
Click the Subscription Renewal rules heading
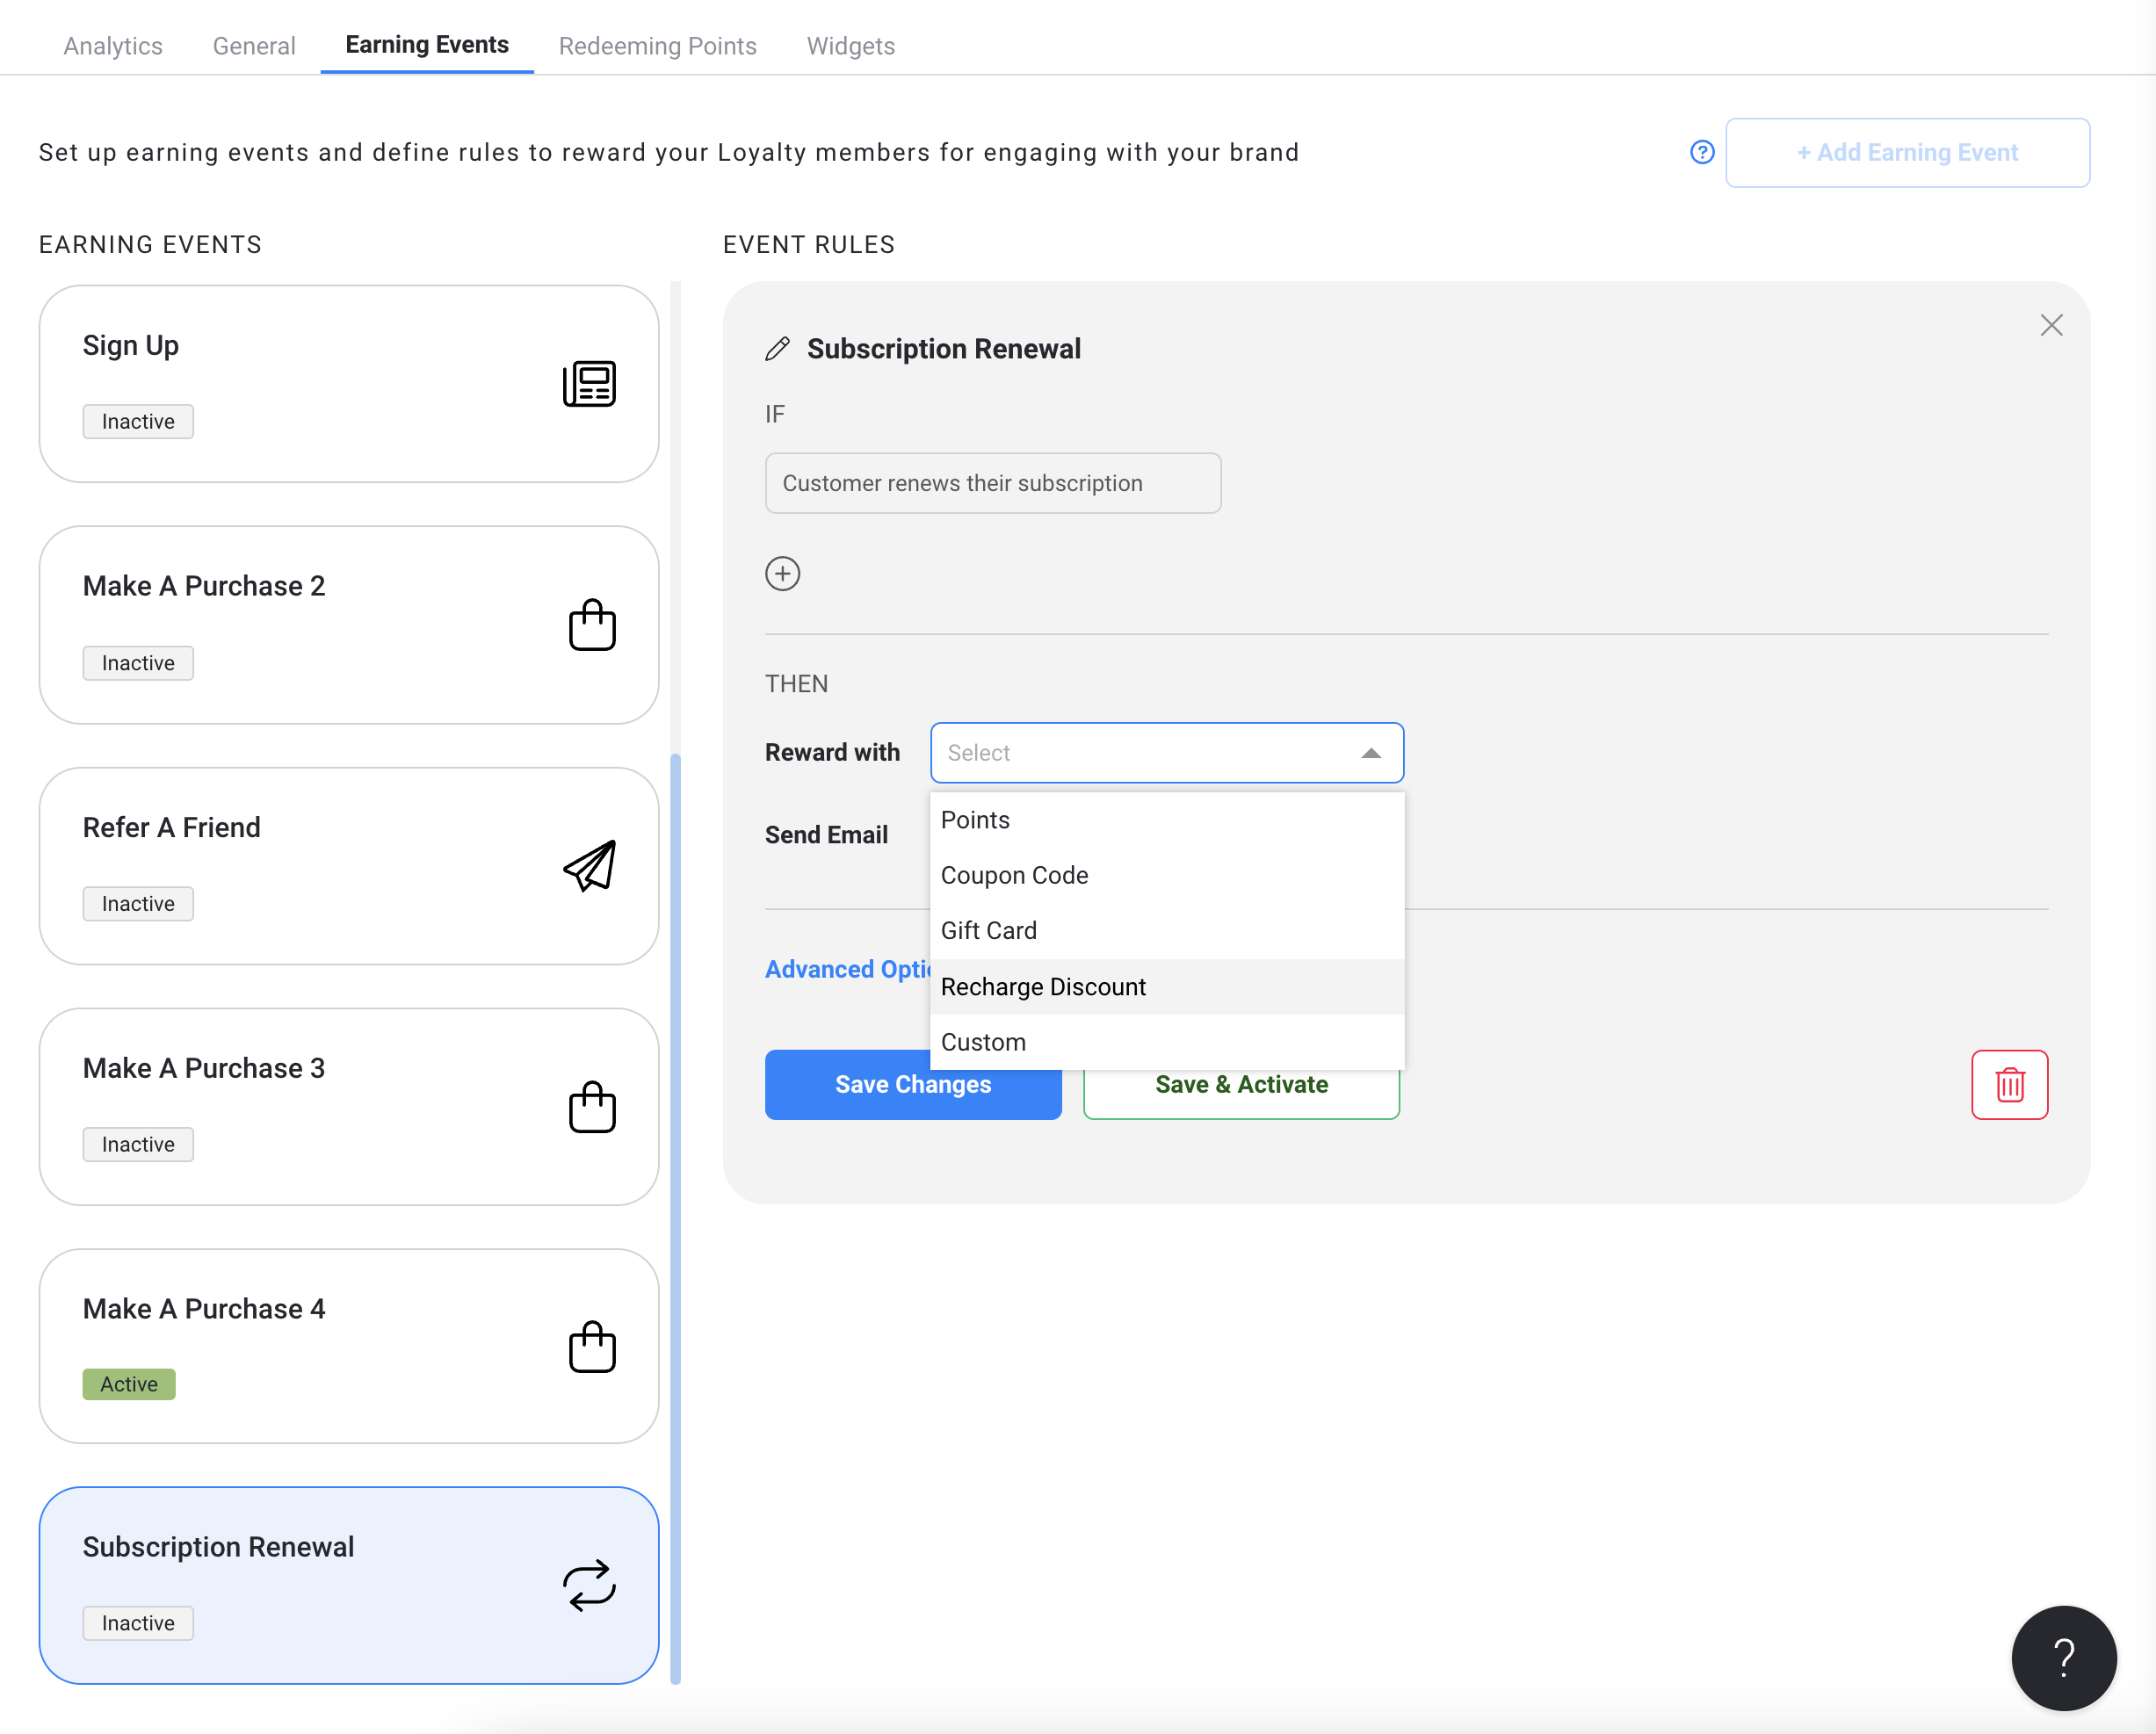pos(944,349)
